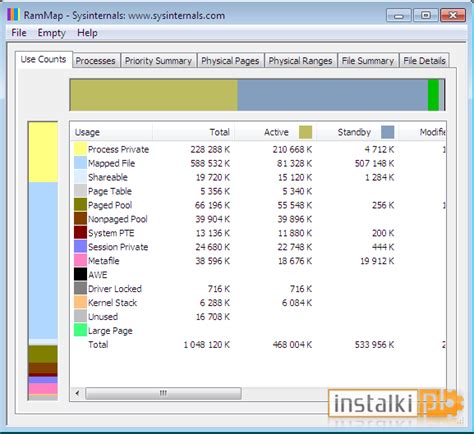Click the brown Nonpaged Pool swatch

point(80,219)
